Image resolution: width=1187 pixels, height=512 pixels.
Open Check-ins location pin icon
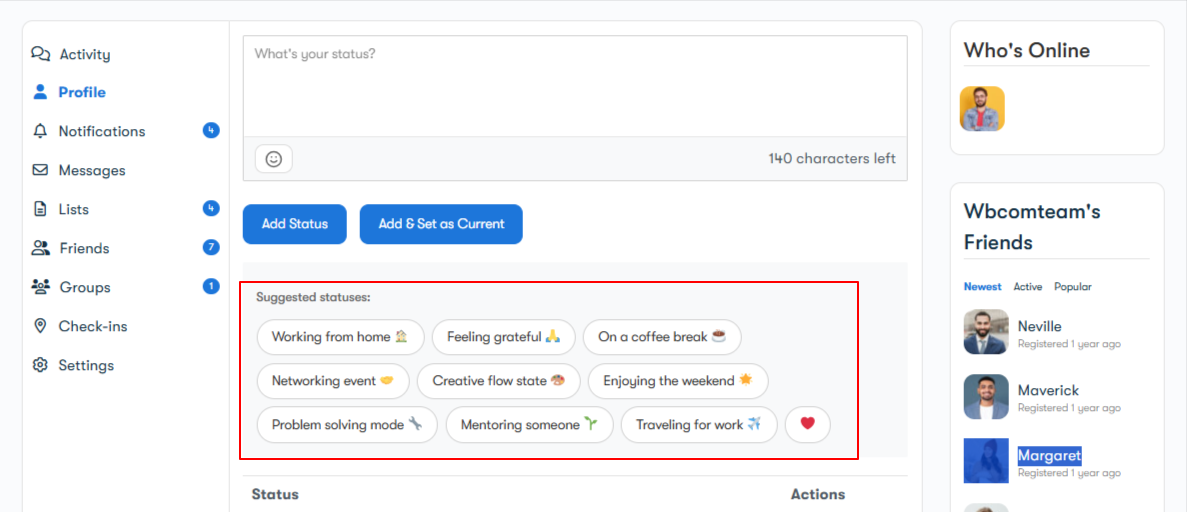pos(40,326)
